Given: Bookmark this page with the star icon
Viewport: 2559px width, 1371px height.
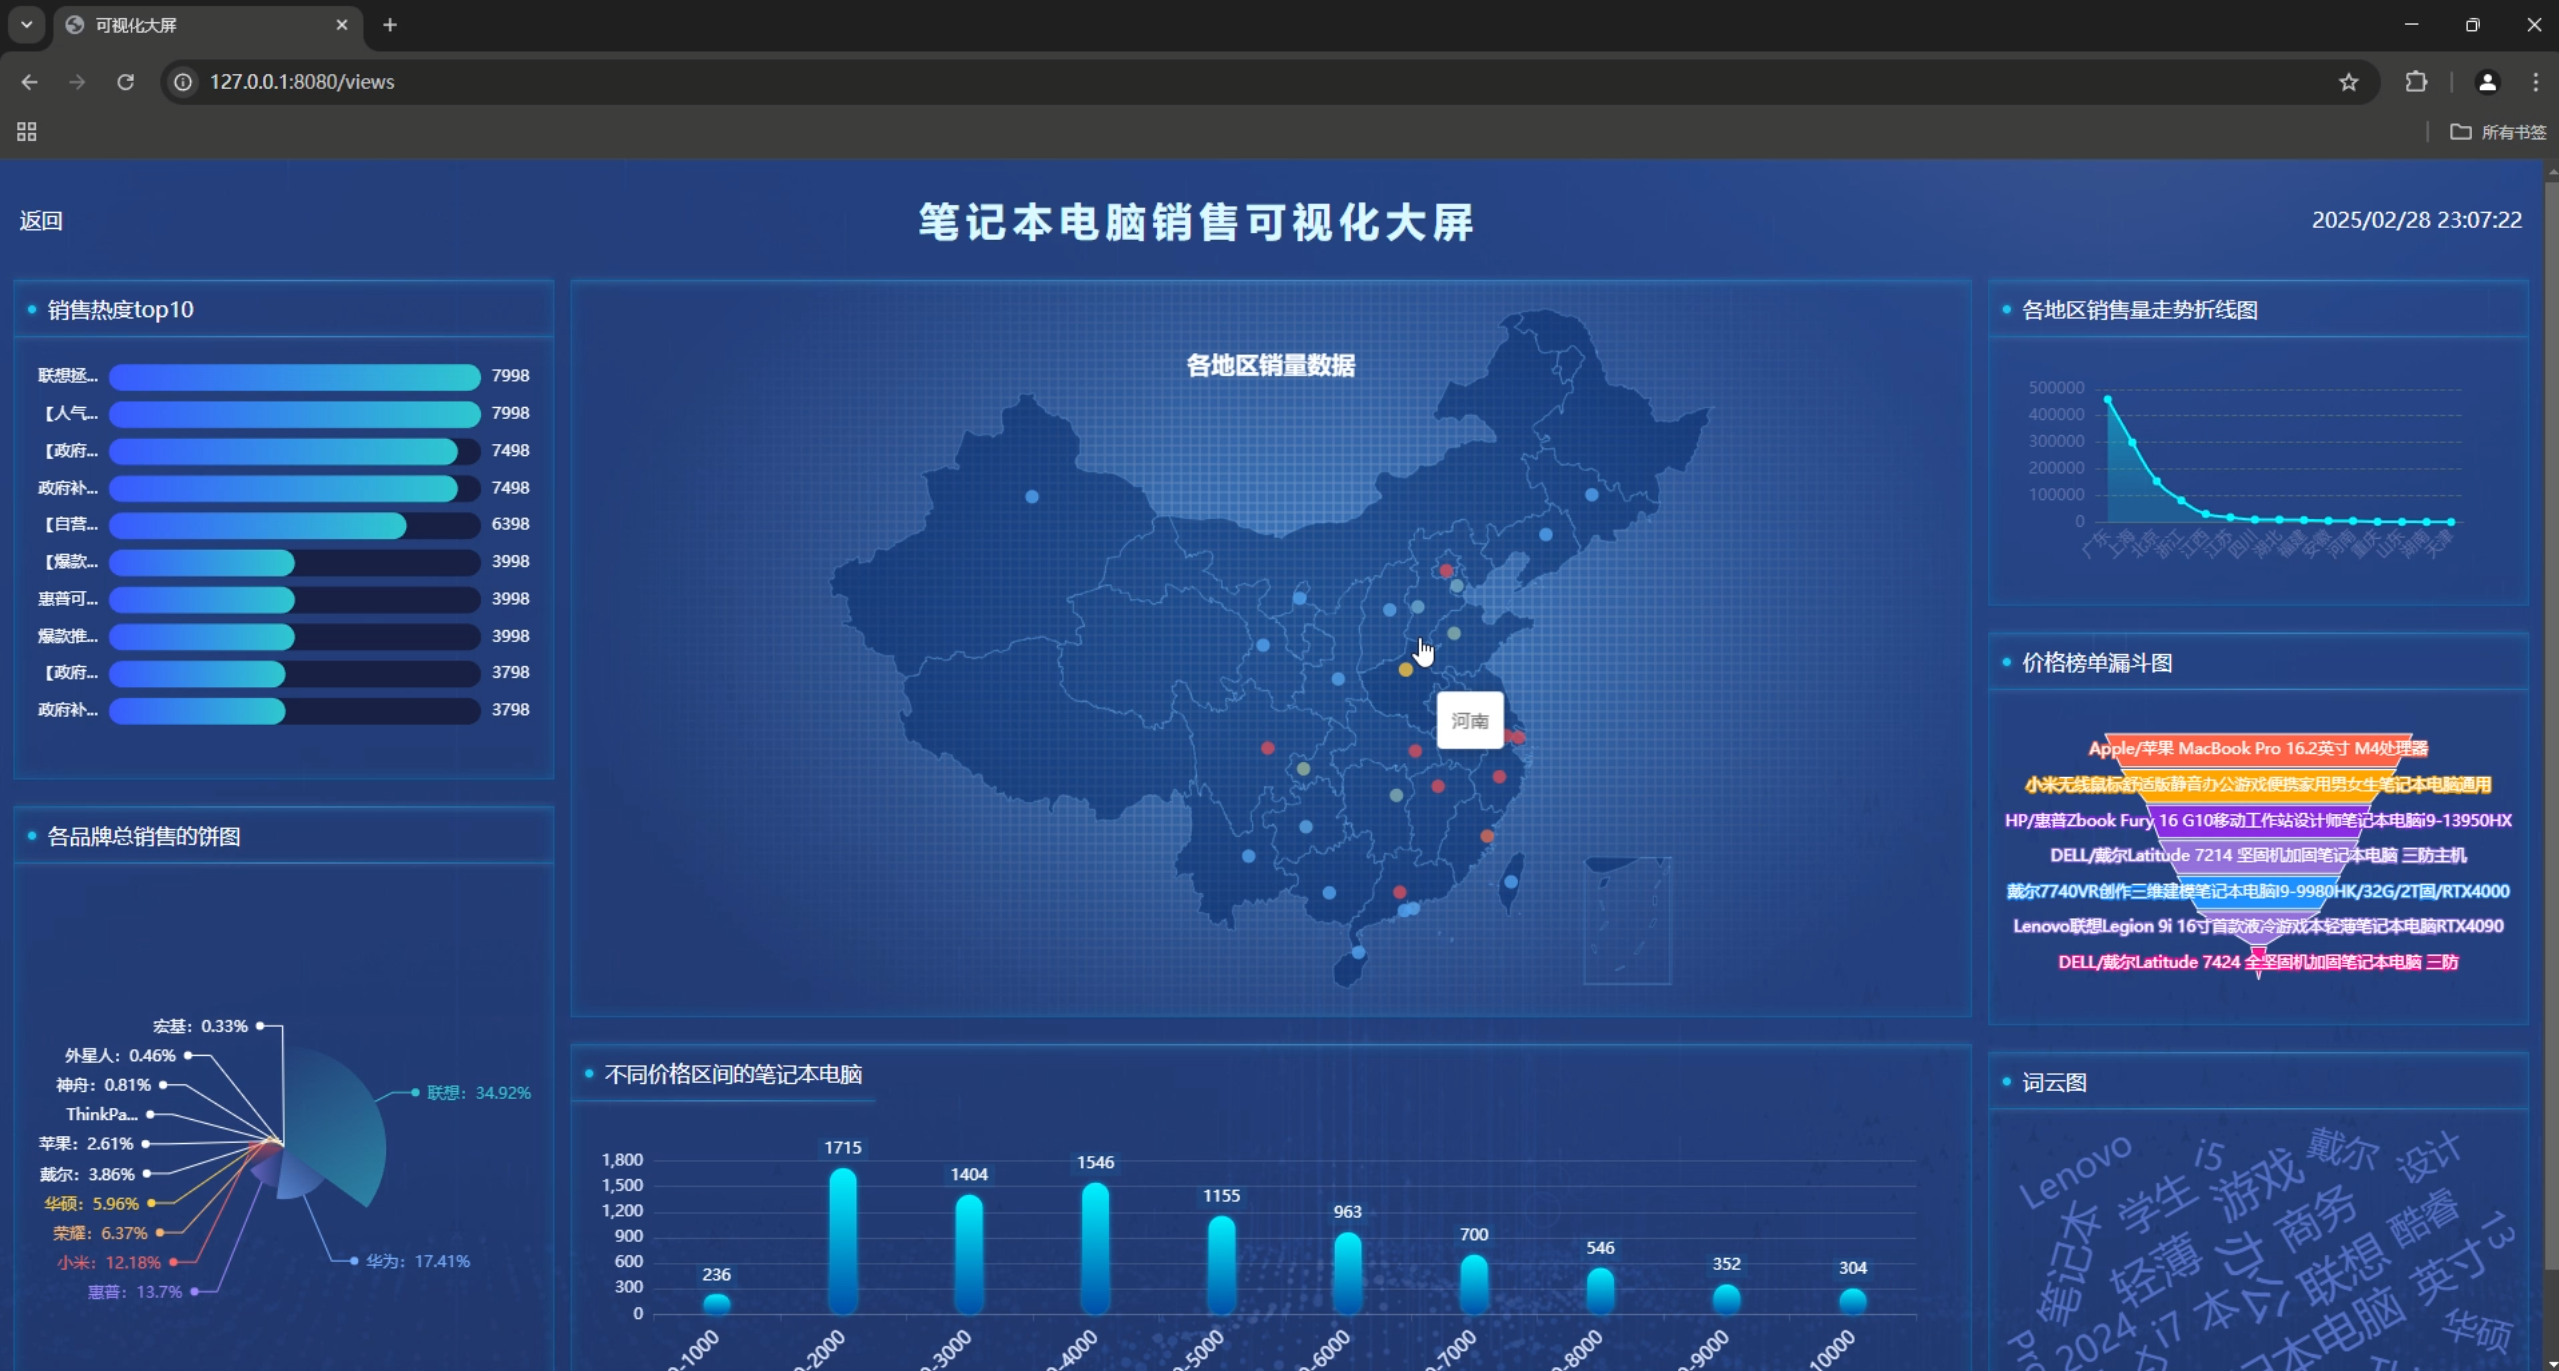Looking at the screenshot, I should coord(2349,82).
